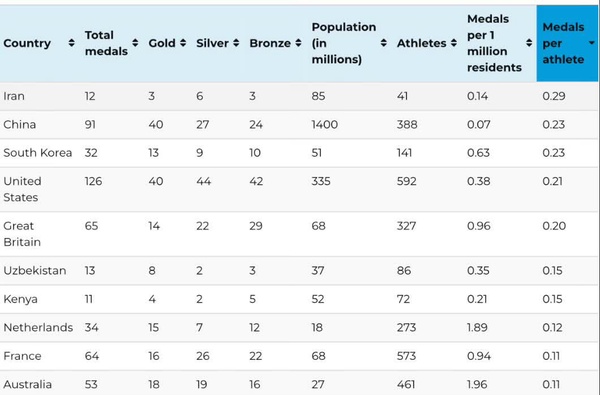Screen dimensions: 600x395
Task: Click the Silver column sort icon
Action: [236, 43]
